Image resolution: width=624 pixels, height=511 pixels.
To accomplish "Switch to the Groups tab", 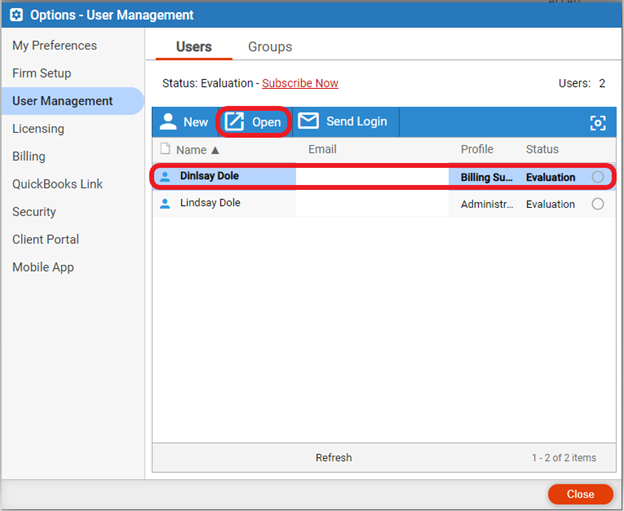I will pos(270,47).
